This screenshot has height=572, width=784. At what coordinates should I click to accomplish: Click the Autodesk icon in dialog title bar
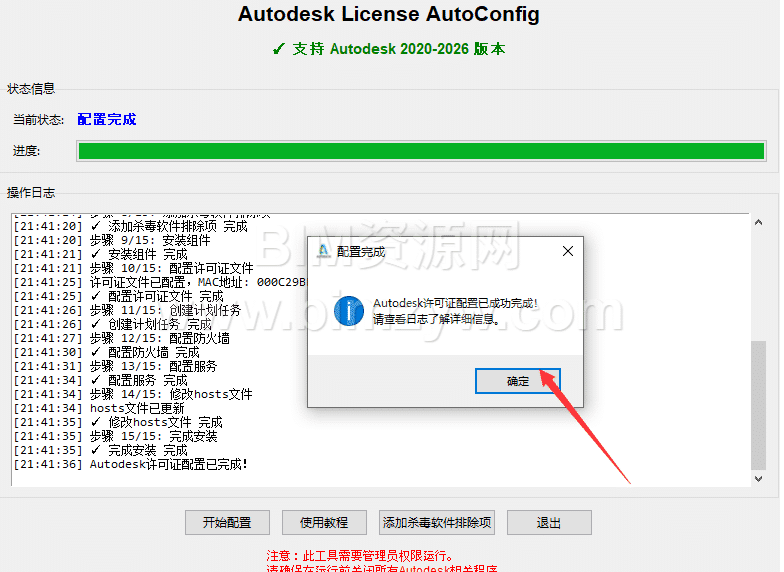(x=324, y=252)
